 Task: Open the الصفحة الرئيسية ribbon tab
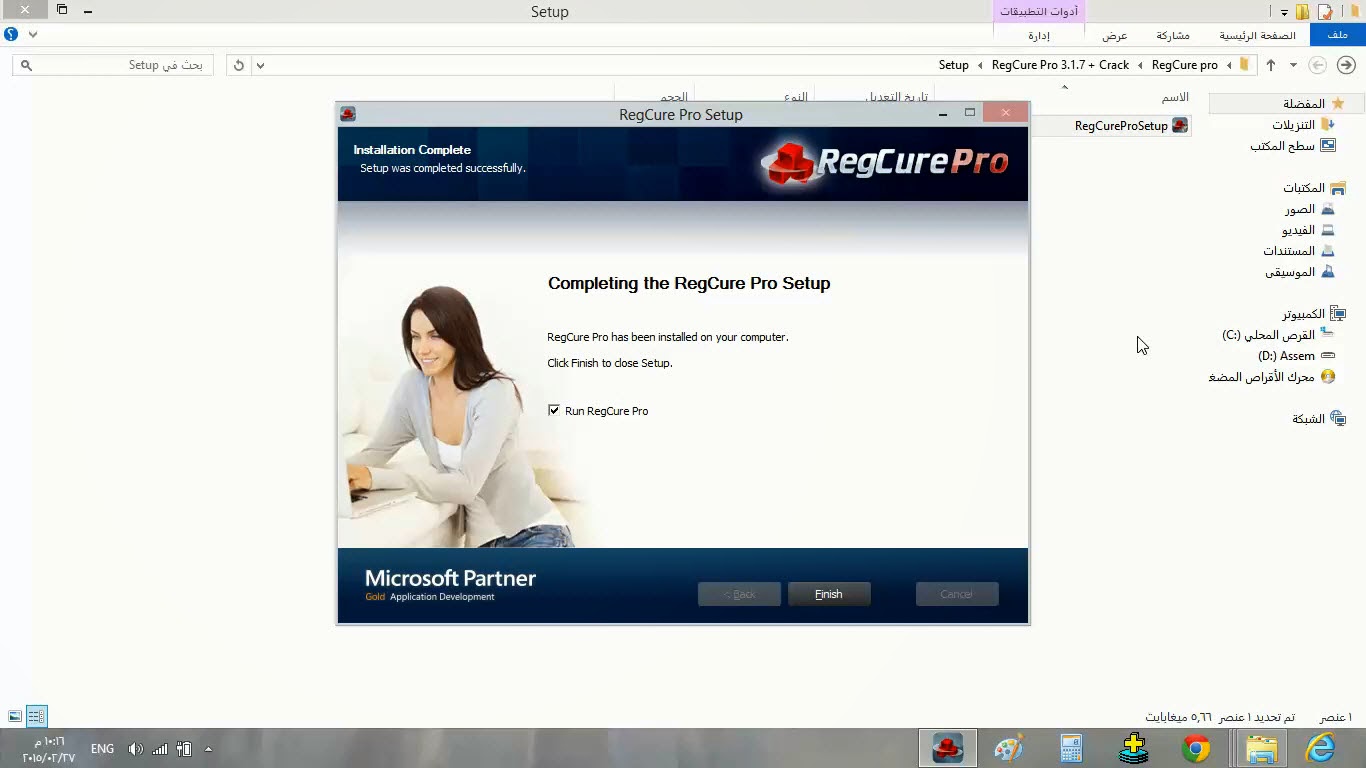coord(1257,35)
